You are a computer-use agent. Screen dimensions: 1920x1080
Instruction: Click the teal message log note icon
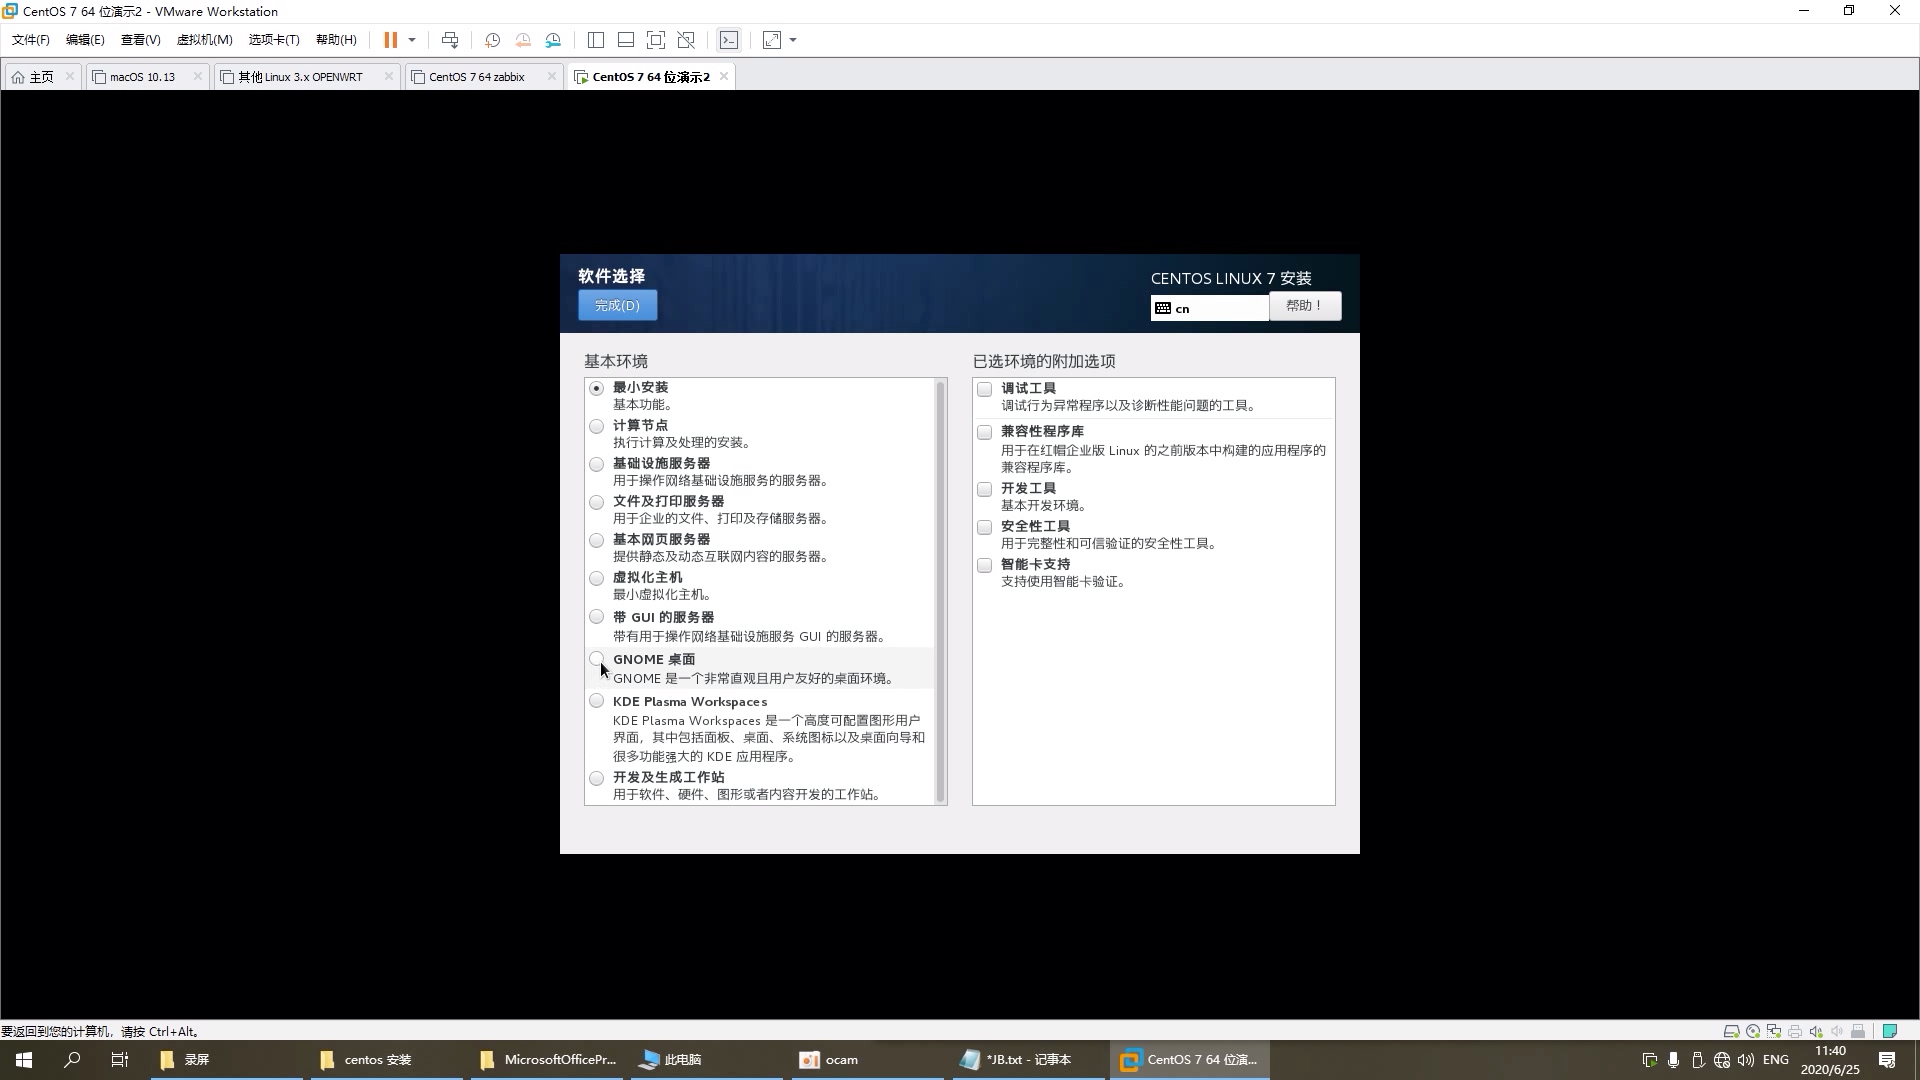pyautogui.click(x=1890, y=1031)
